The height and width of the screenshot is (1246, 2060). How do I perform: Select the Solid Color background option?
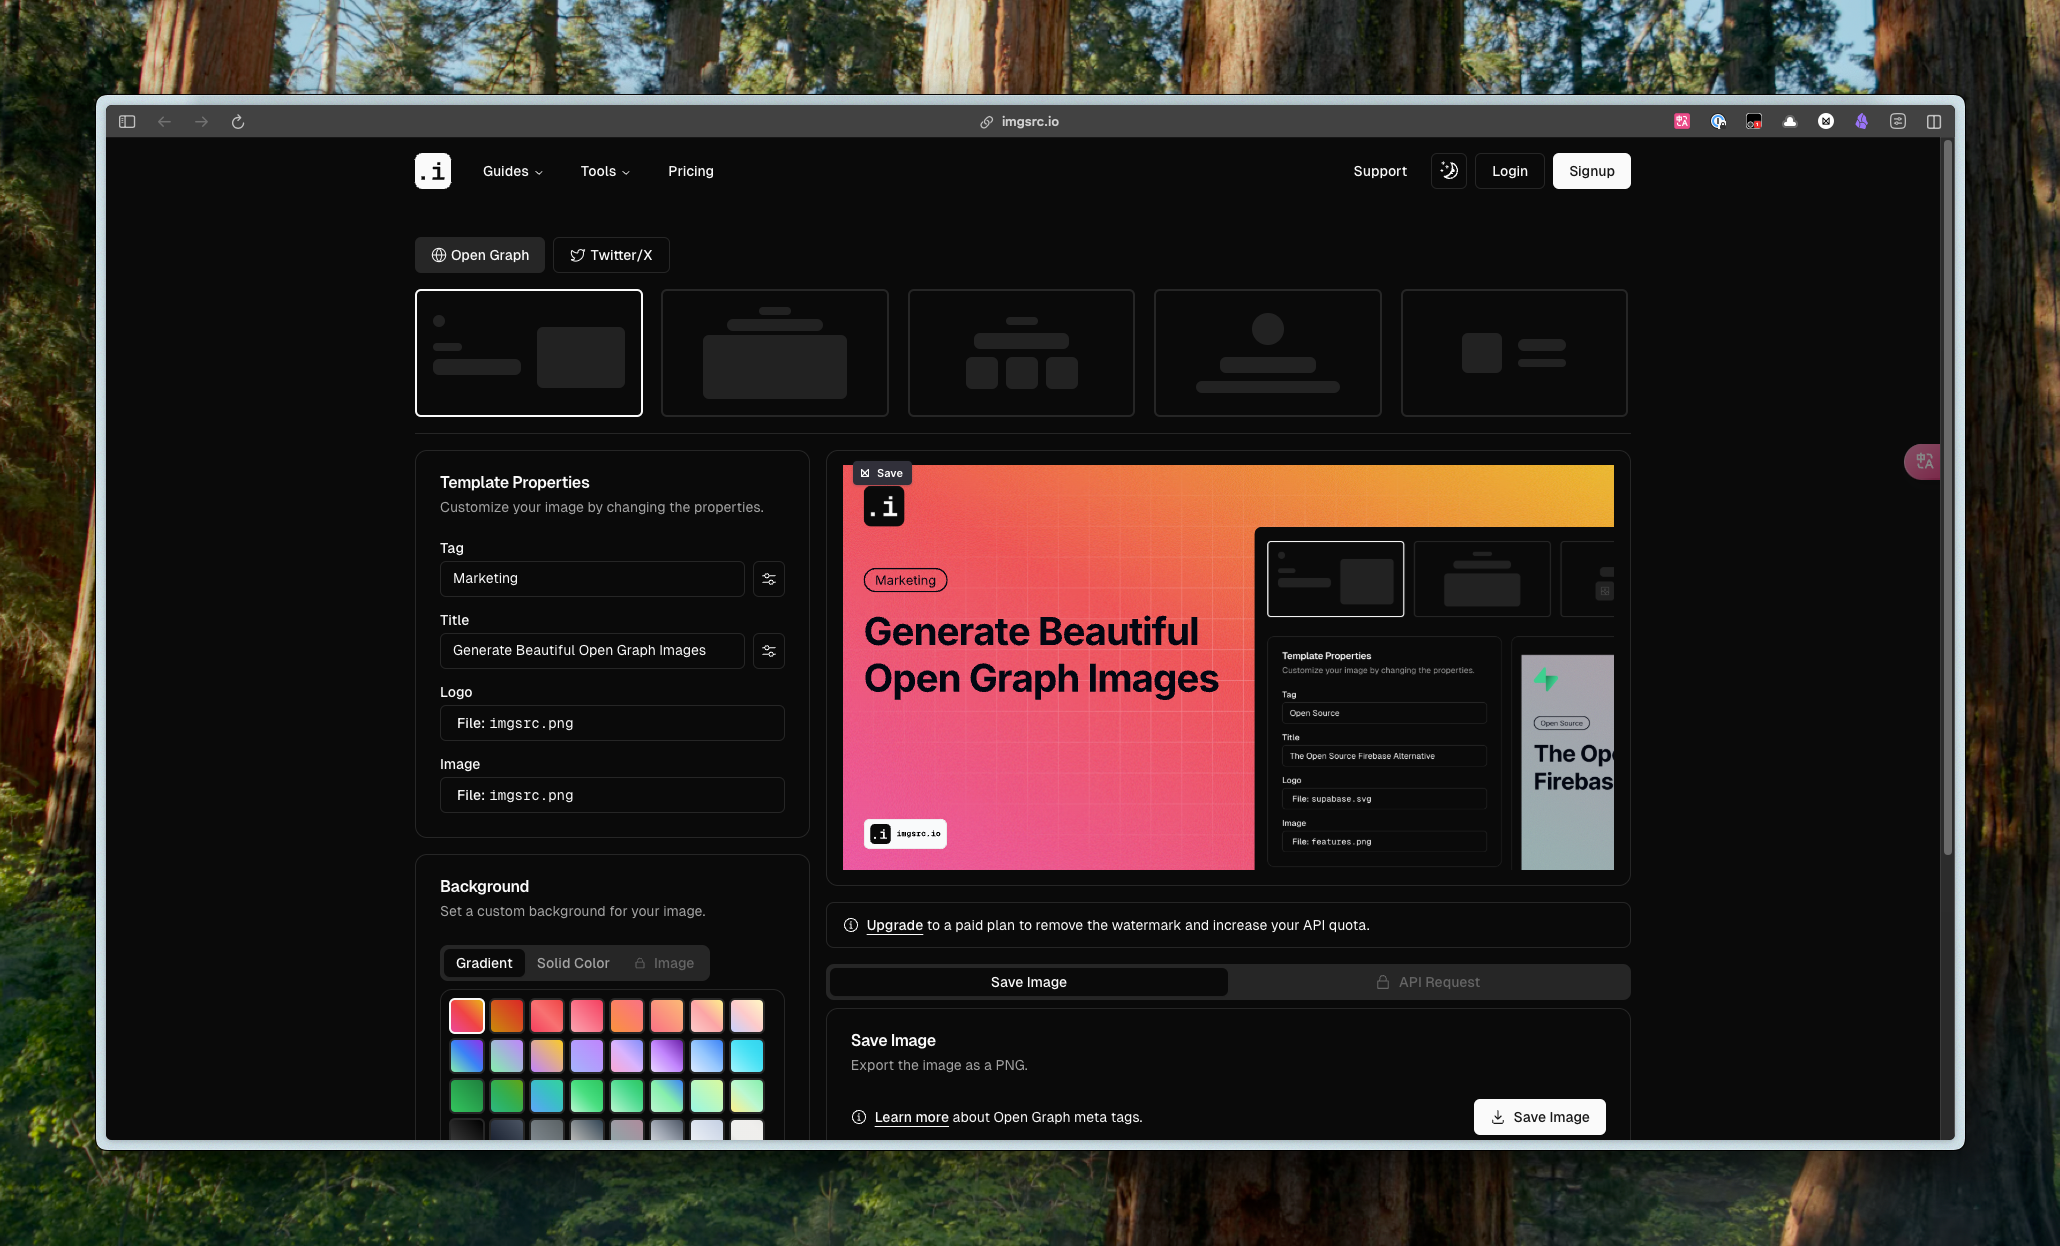pyautogui.click(x=572, y=964)
